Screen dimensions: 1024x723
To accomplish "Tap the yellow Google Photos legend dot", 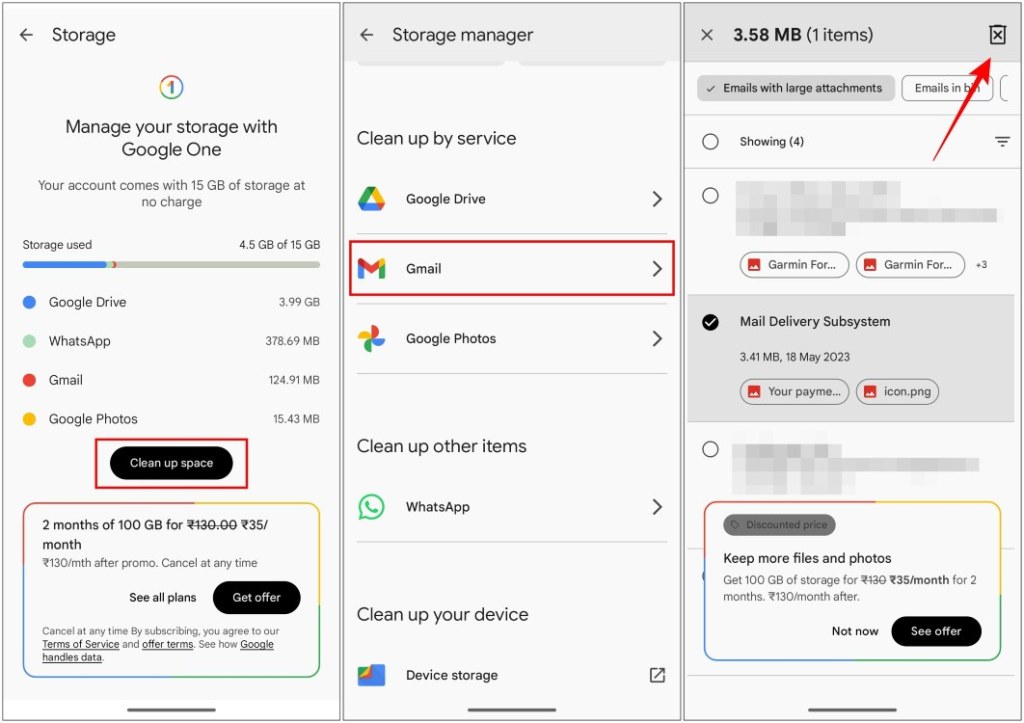I will (x=29, y=419).
